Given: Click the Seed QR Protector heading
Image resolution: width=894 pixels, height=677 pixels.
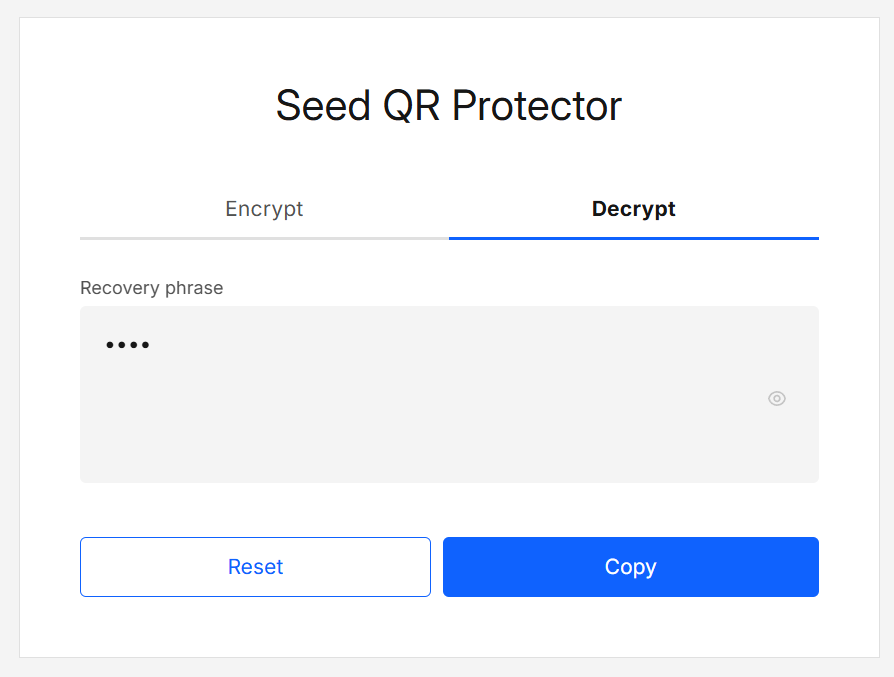Looking at the screenshot, I should [x=448, y=105].
